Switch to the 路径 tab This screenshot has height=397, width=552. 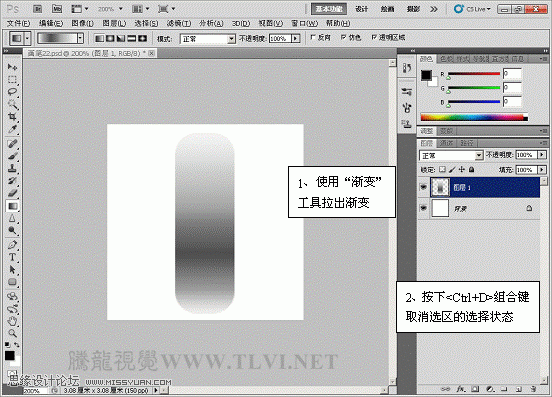point(467,143)
